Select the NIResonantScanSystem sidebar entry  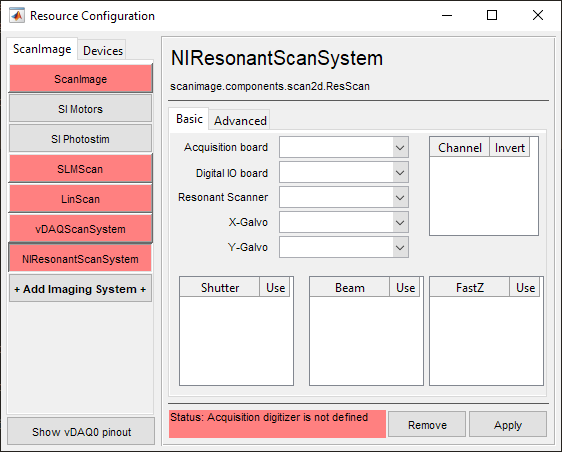click(x=81, y=258)
